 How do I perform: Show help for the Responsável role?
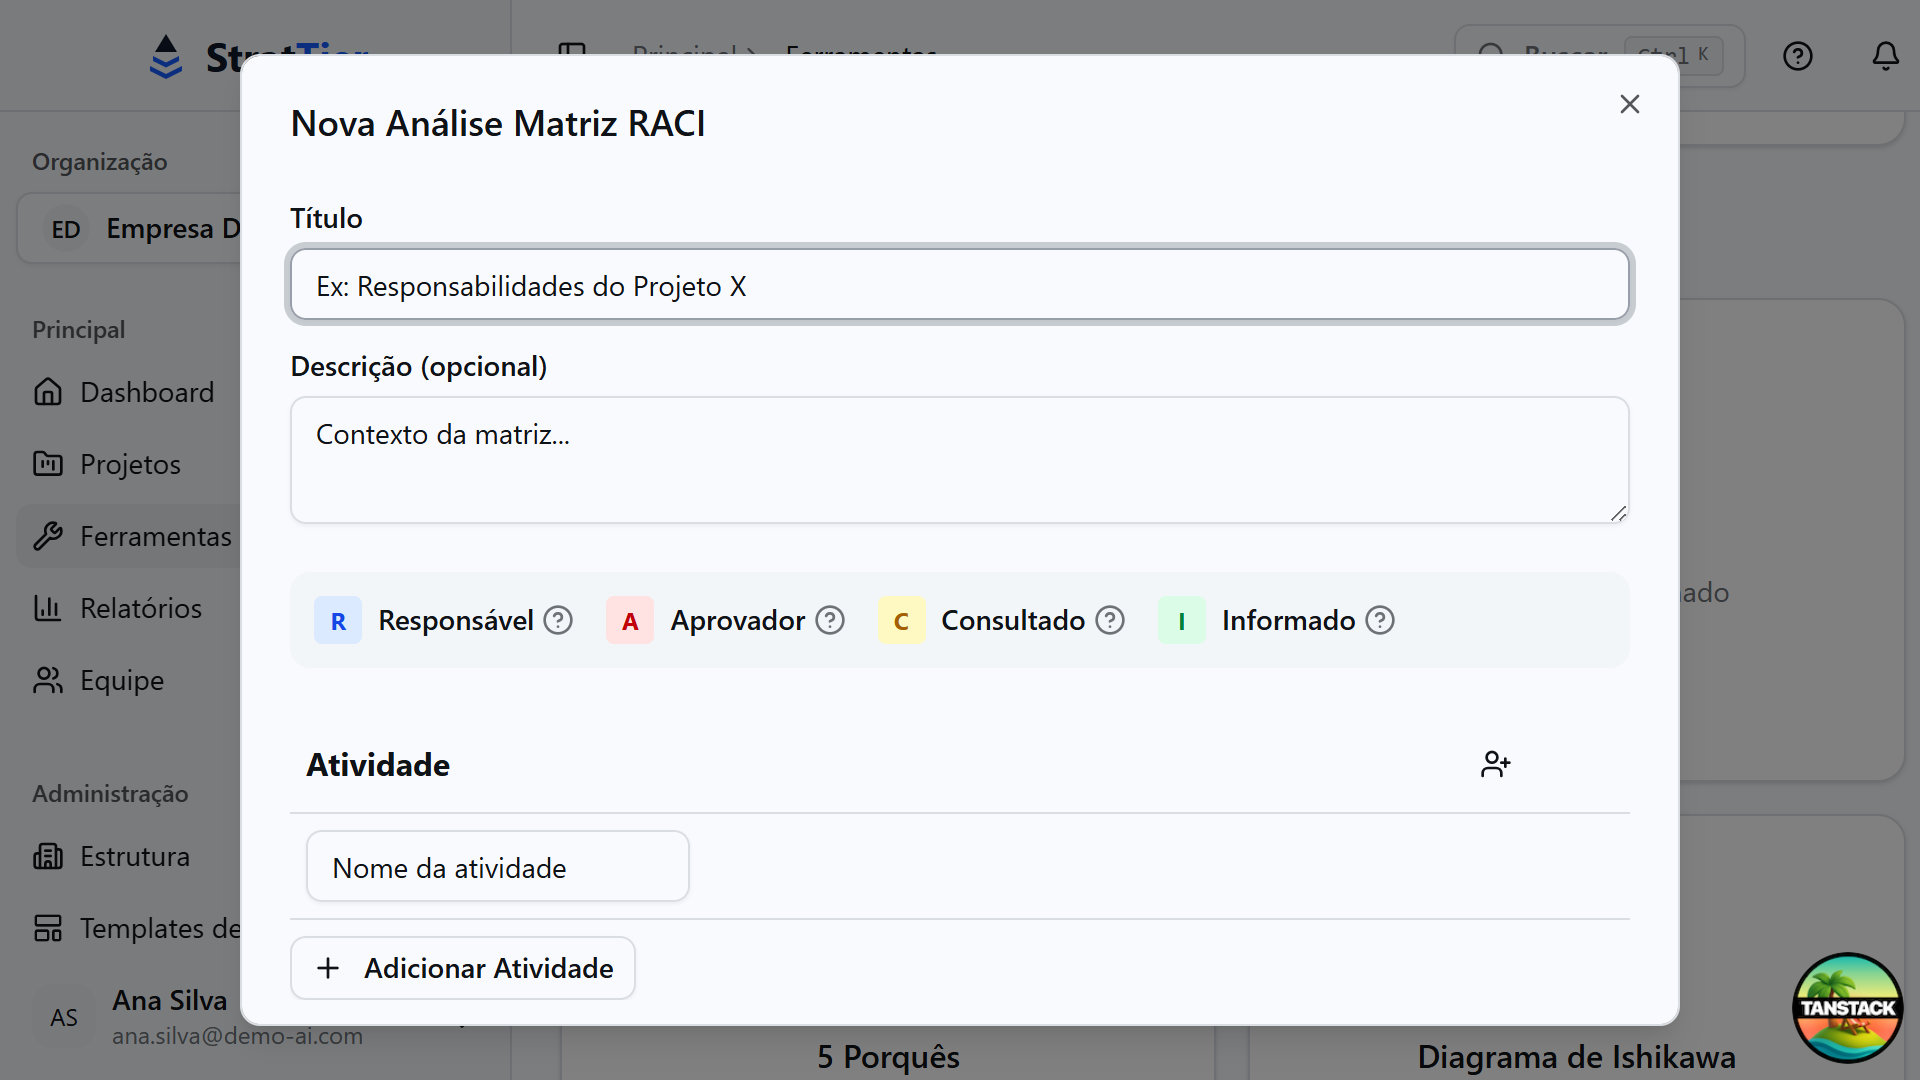557,620
